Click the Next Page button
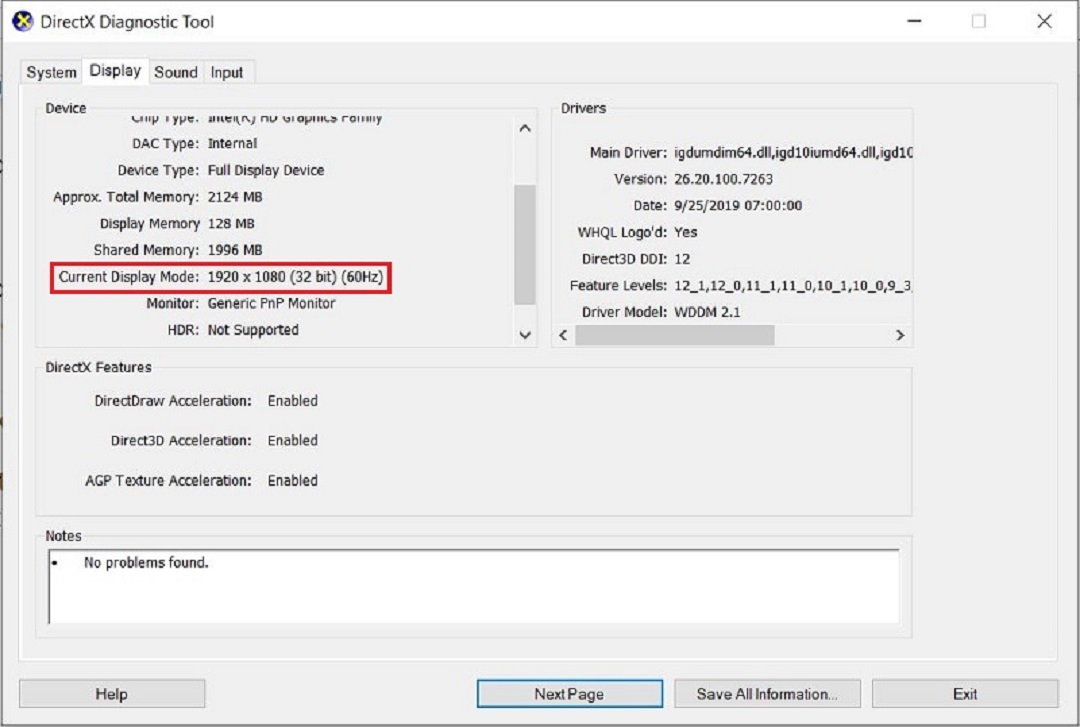 [570, 694]
